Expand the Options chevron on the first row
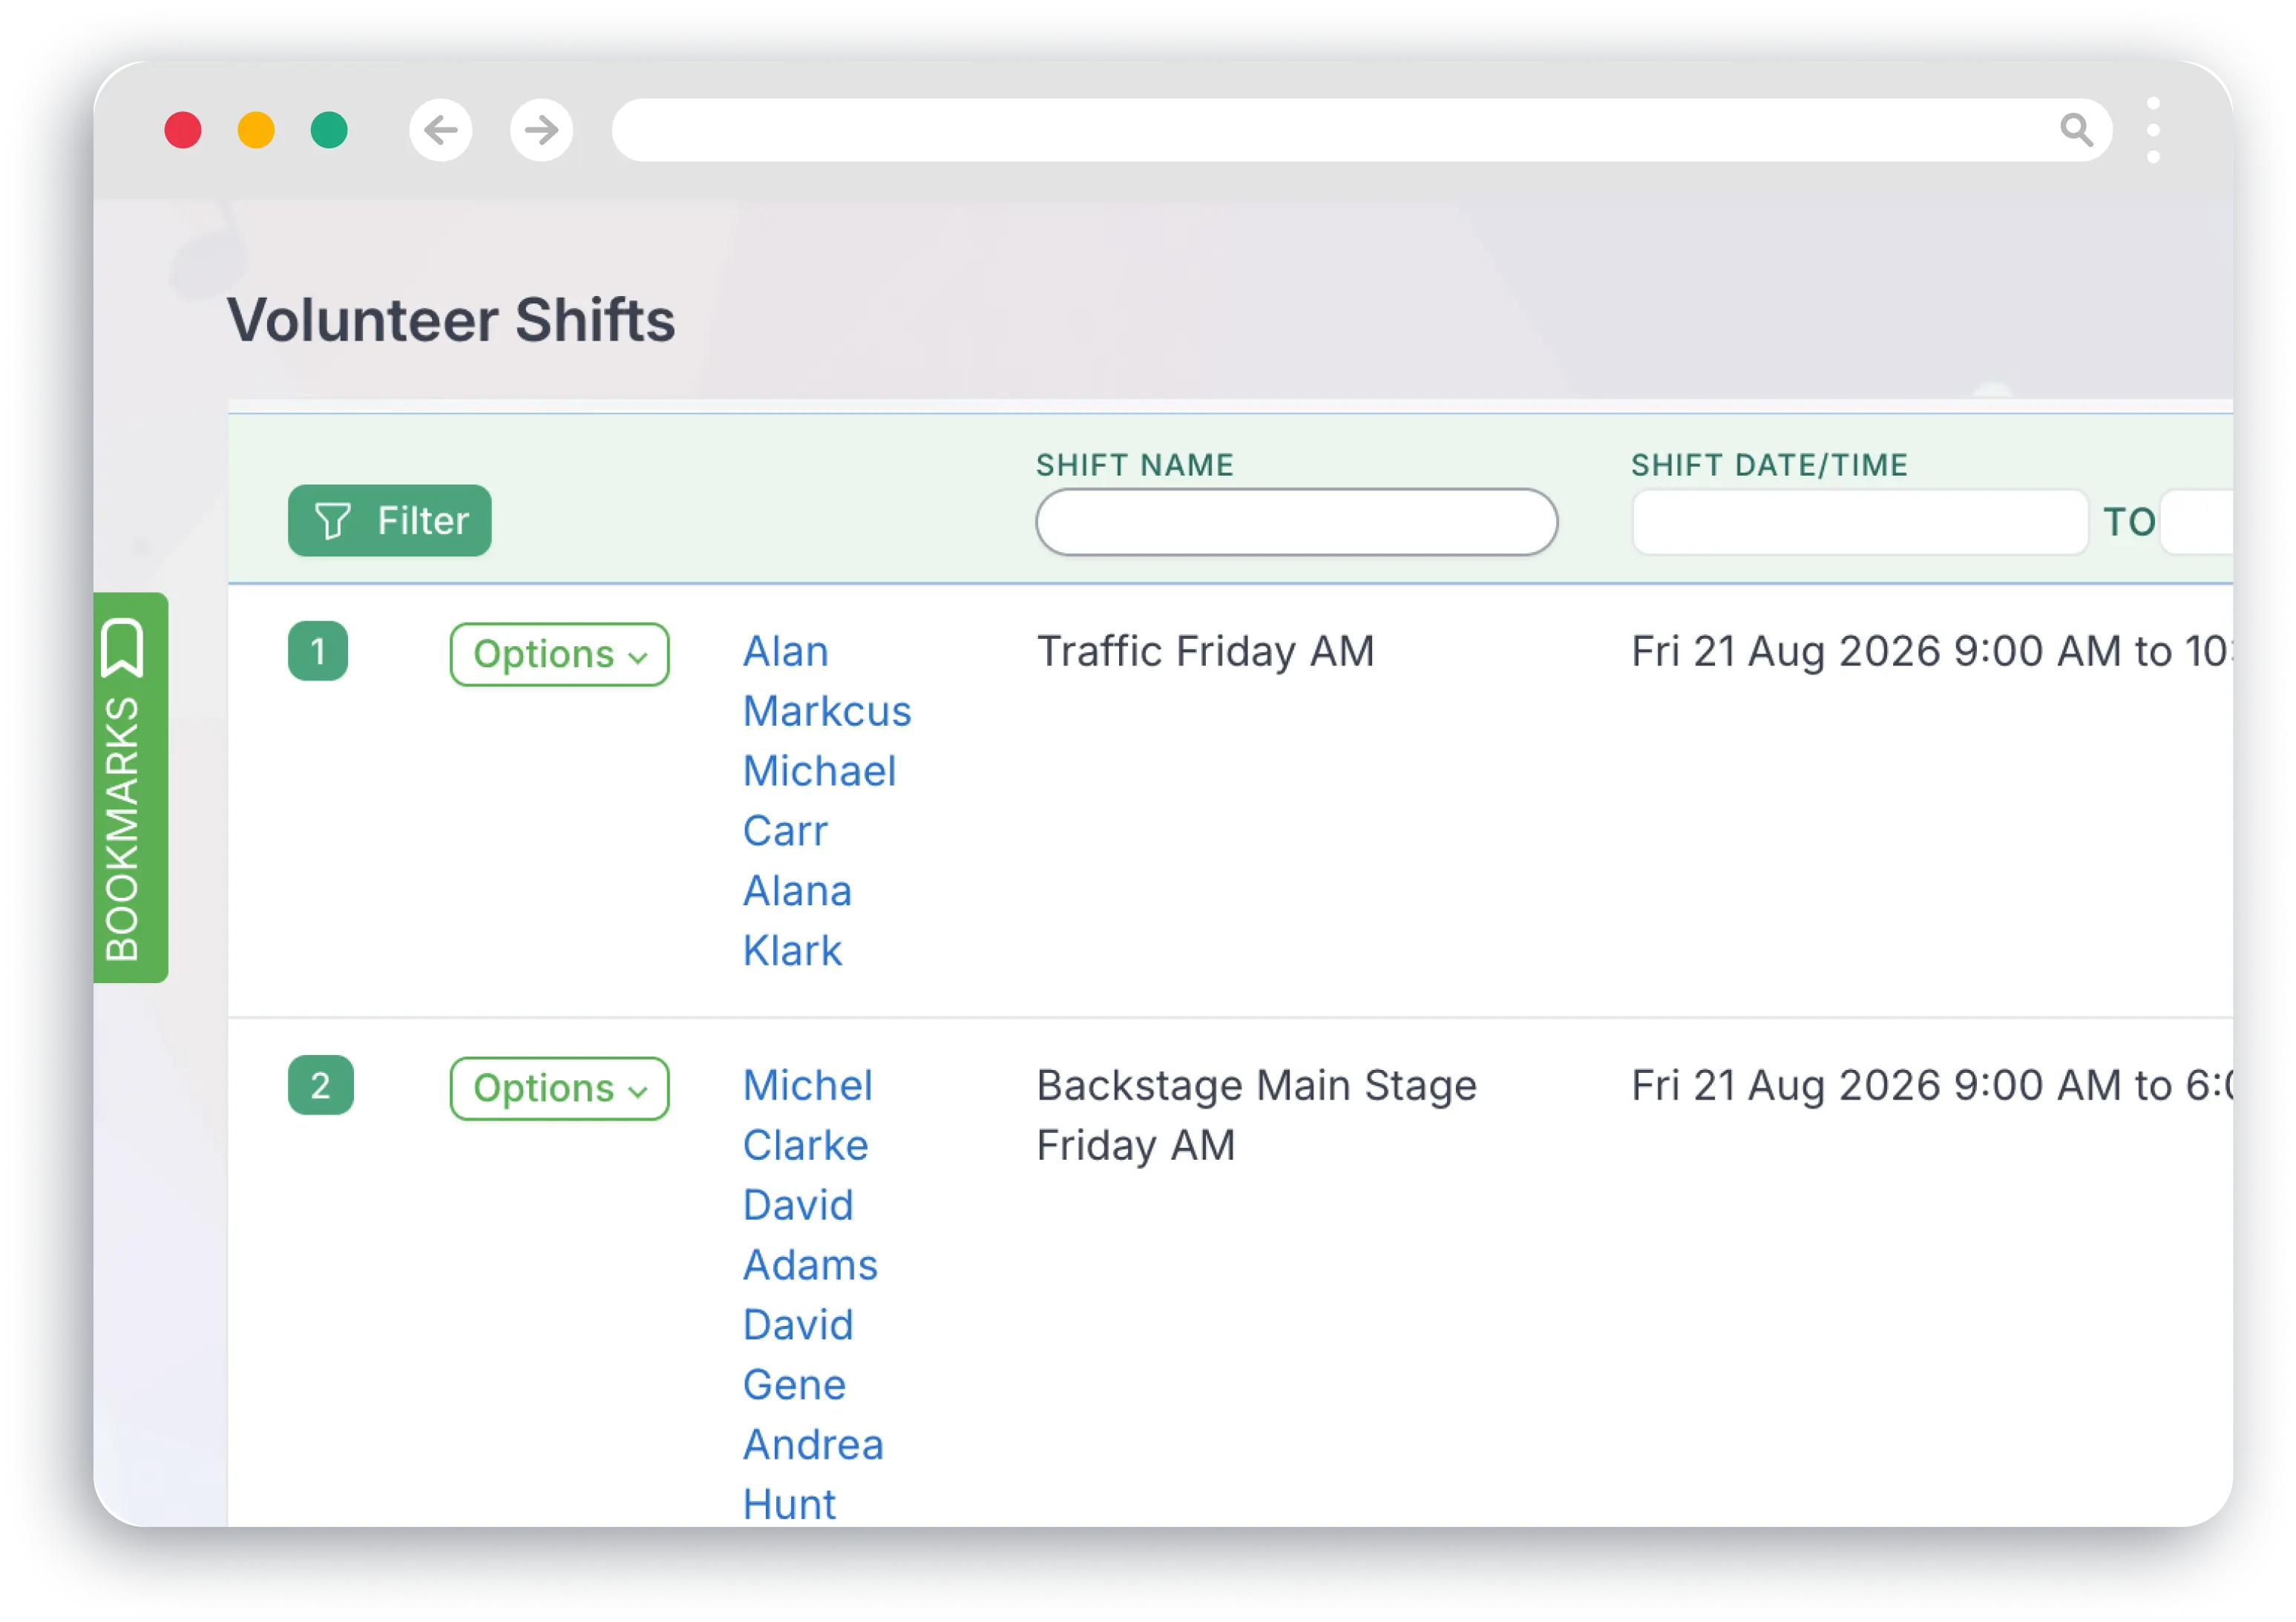Viewport: 2296px width, 1622px height. [x=638, y=658]
